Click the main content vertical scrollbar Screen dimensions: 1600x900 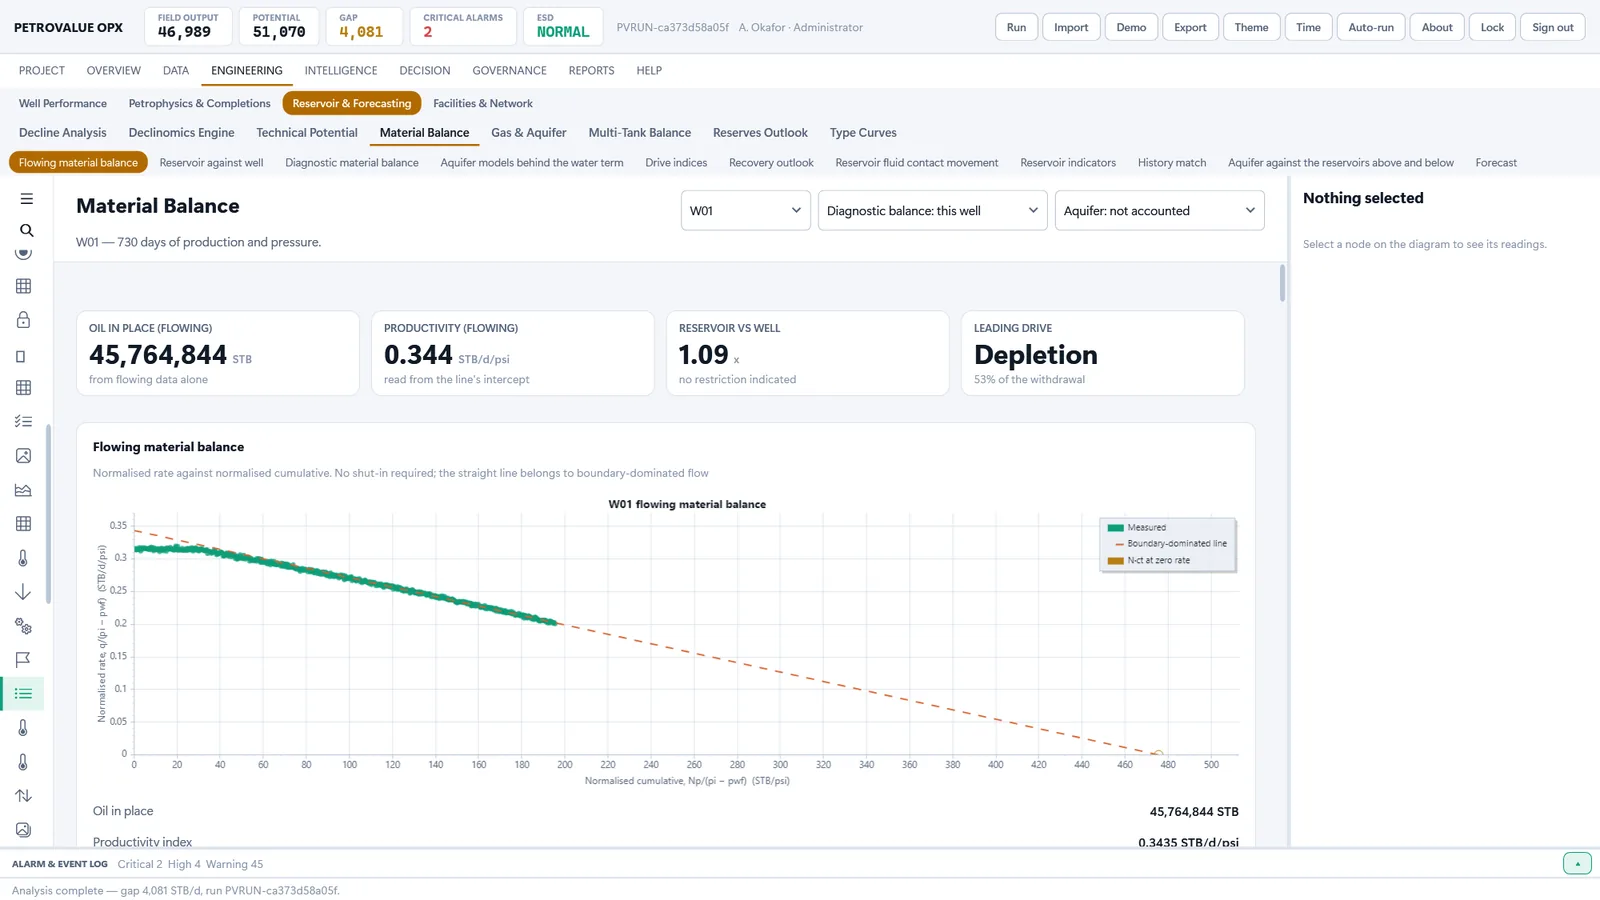pos(1283,282)
